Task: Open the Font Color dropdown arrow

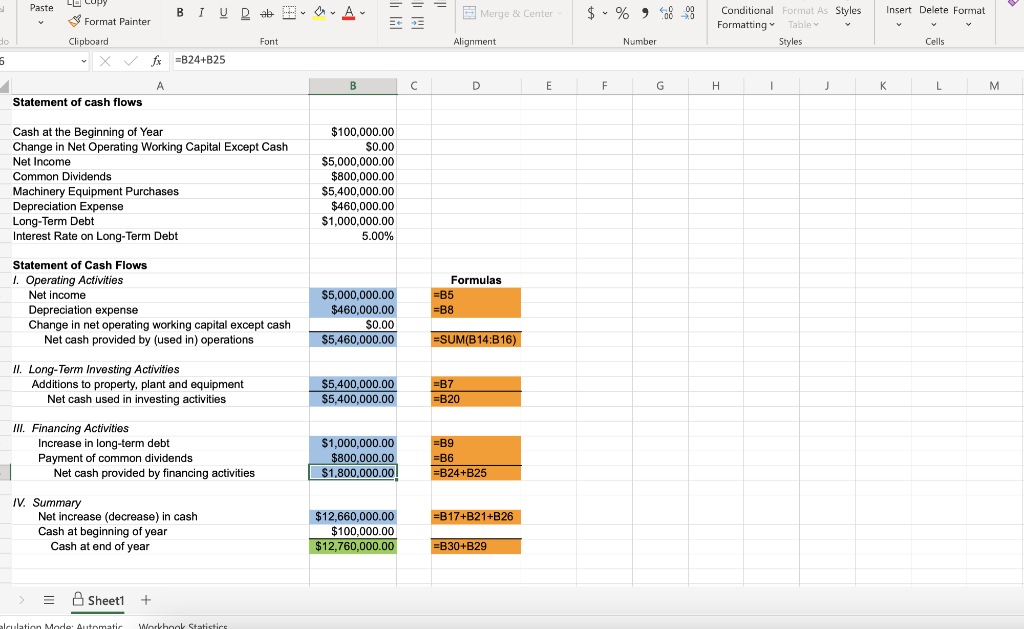Action: [362, 12]
